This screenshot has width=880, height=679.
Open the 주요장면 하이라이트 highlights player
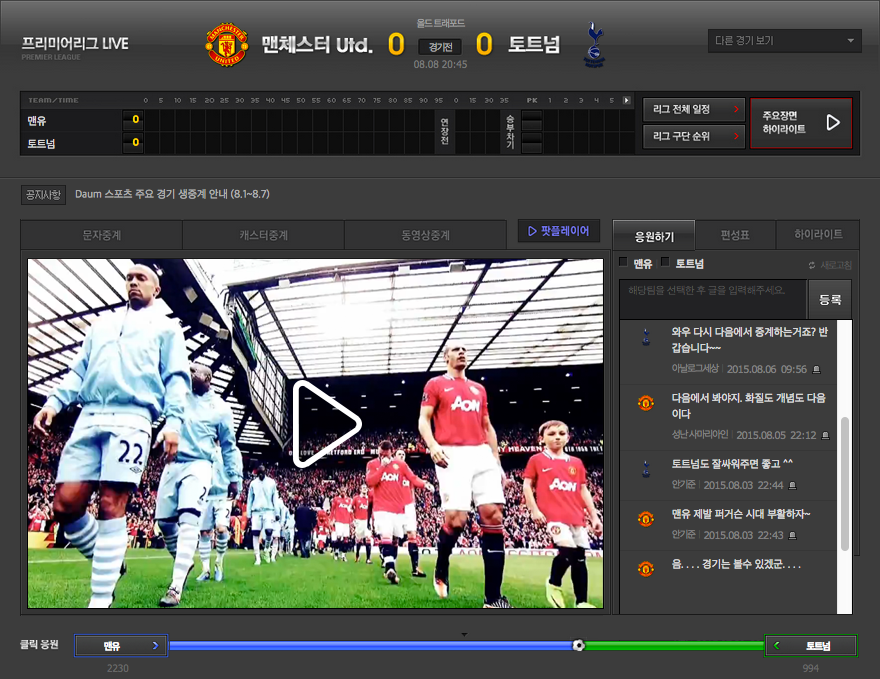click(801, 123)
